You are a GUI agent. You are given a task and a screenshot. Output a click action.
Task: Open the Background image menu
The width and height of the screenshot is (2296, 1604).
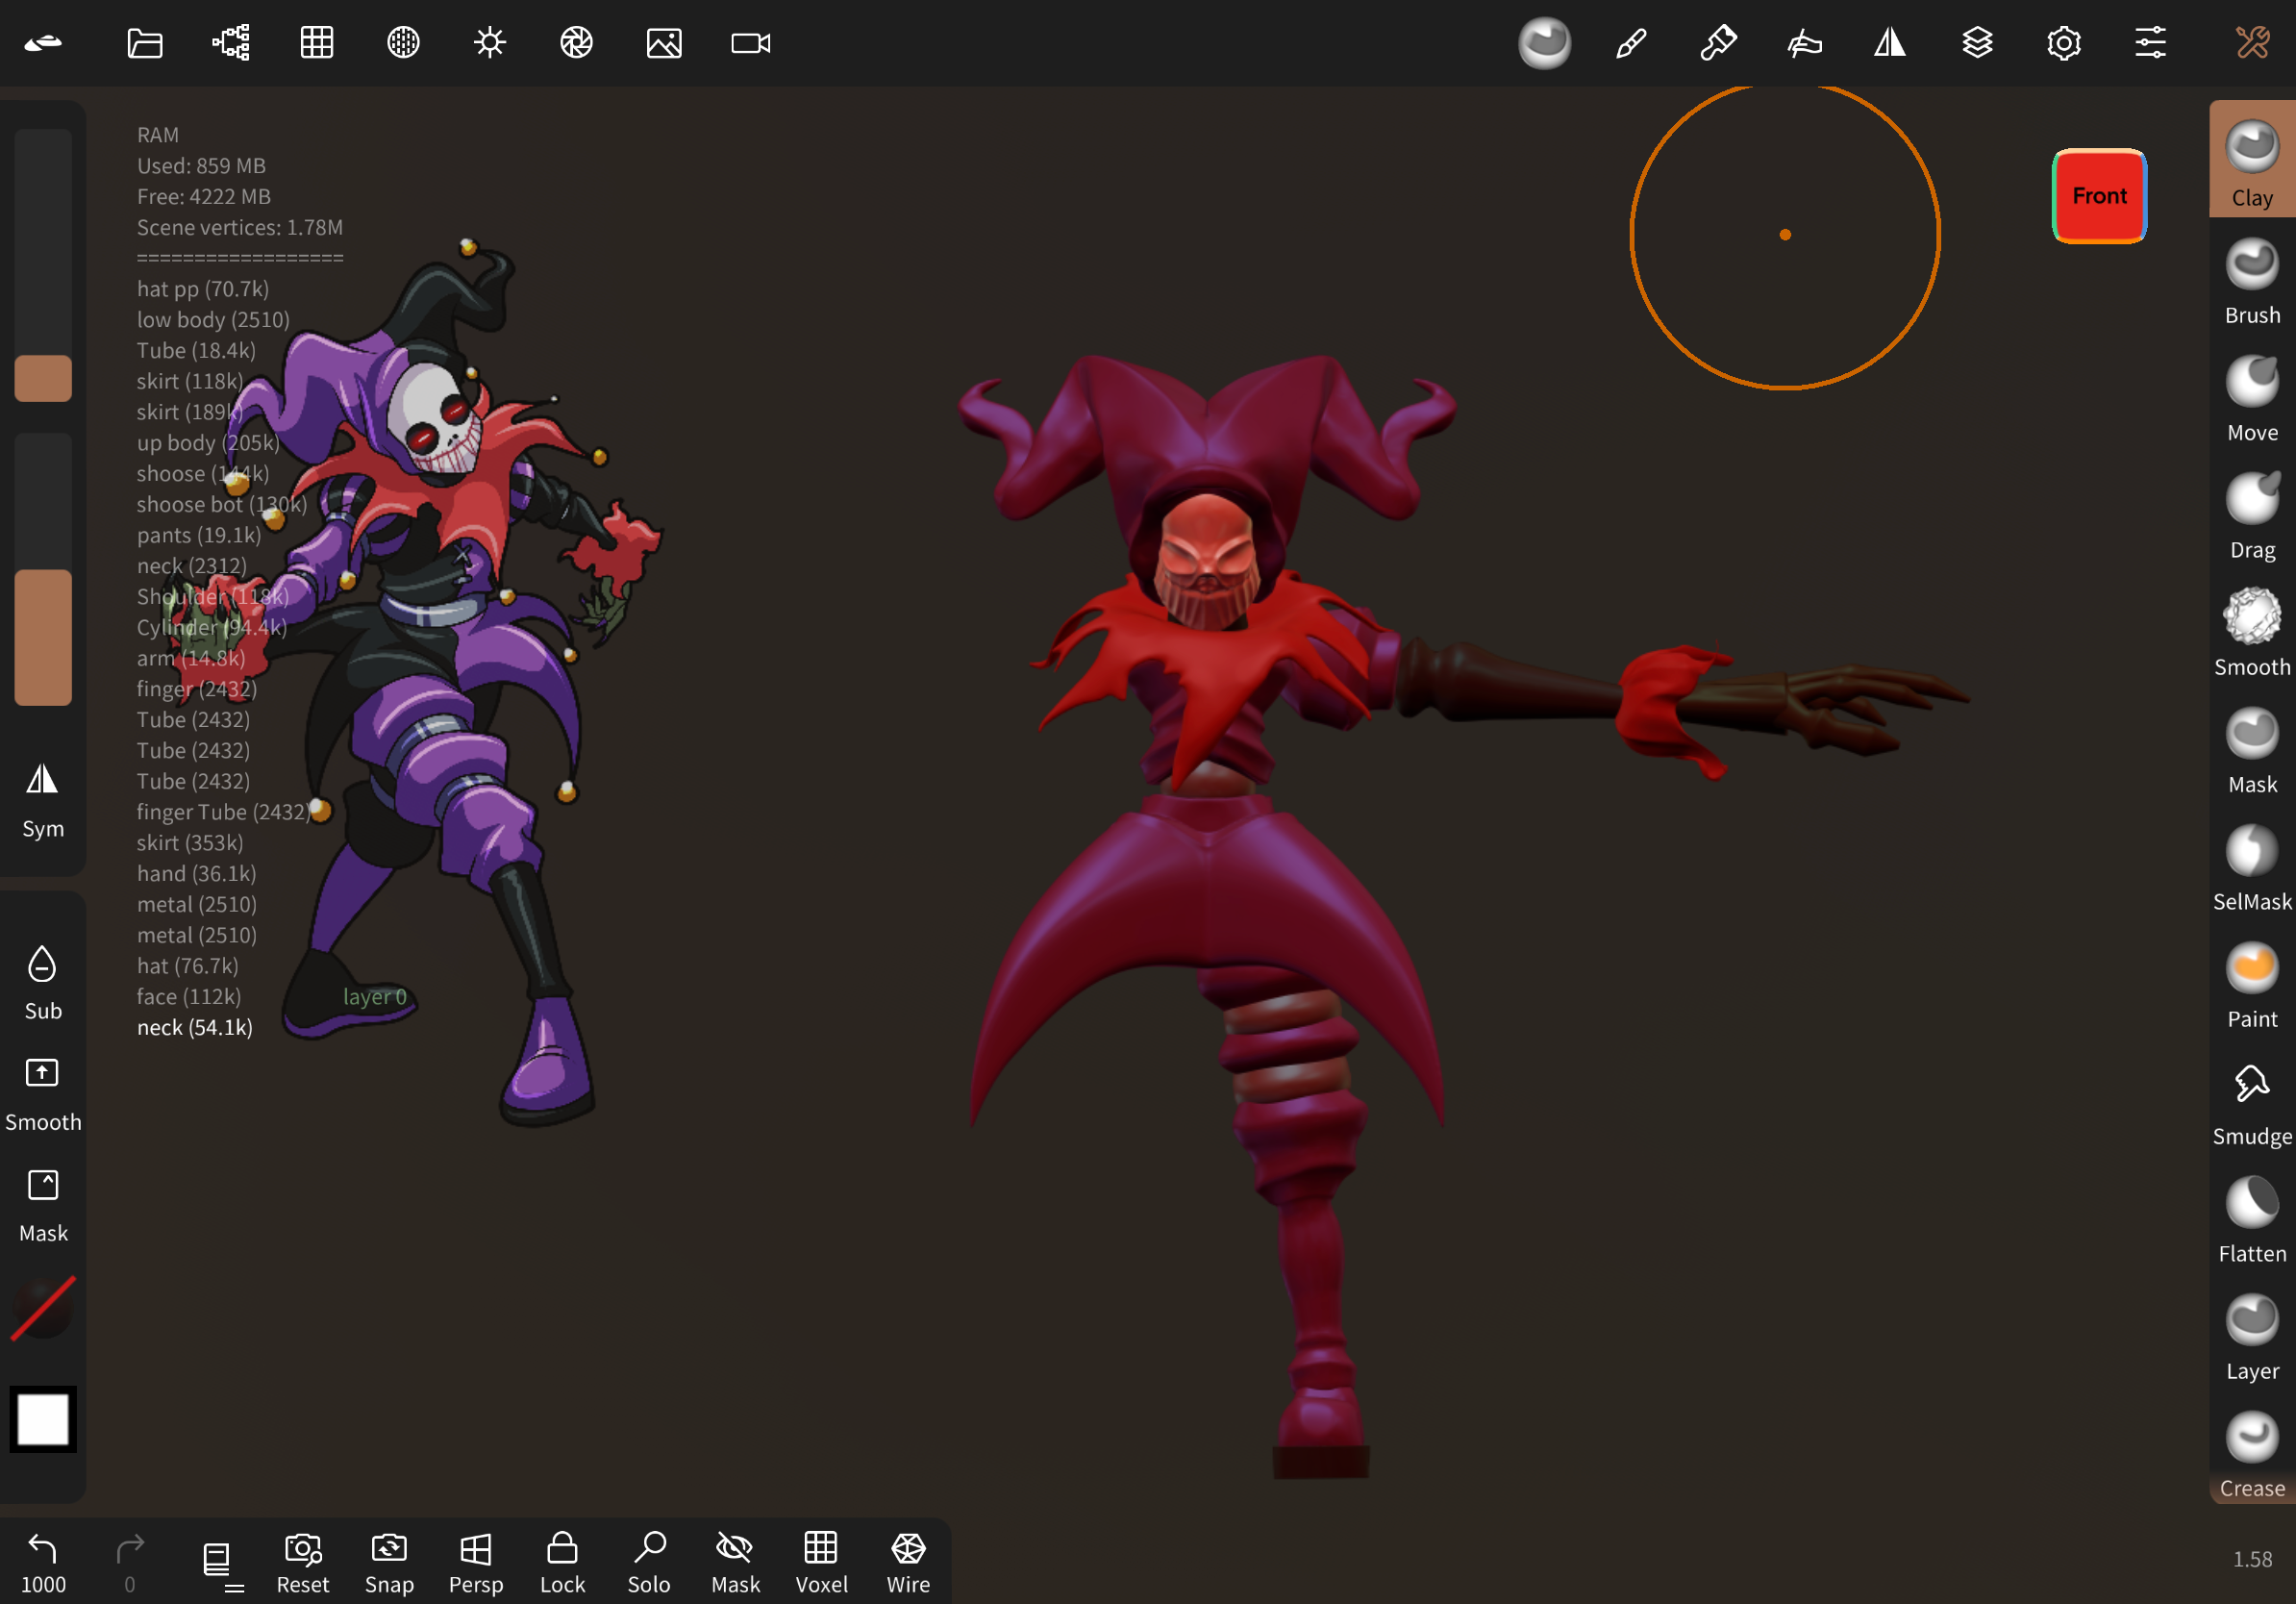click(x=664, y=43)
